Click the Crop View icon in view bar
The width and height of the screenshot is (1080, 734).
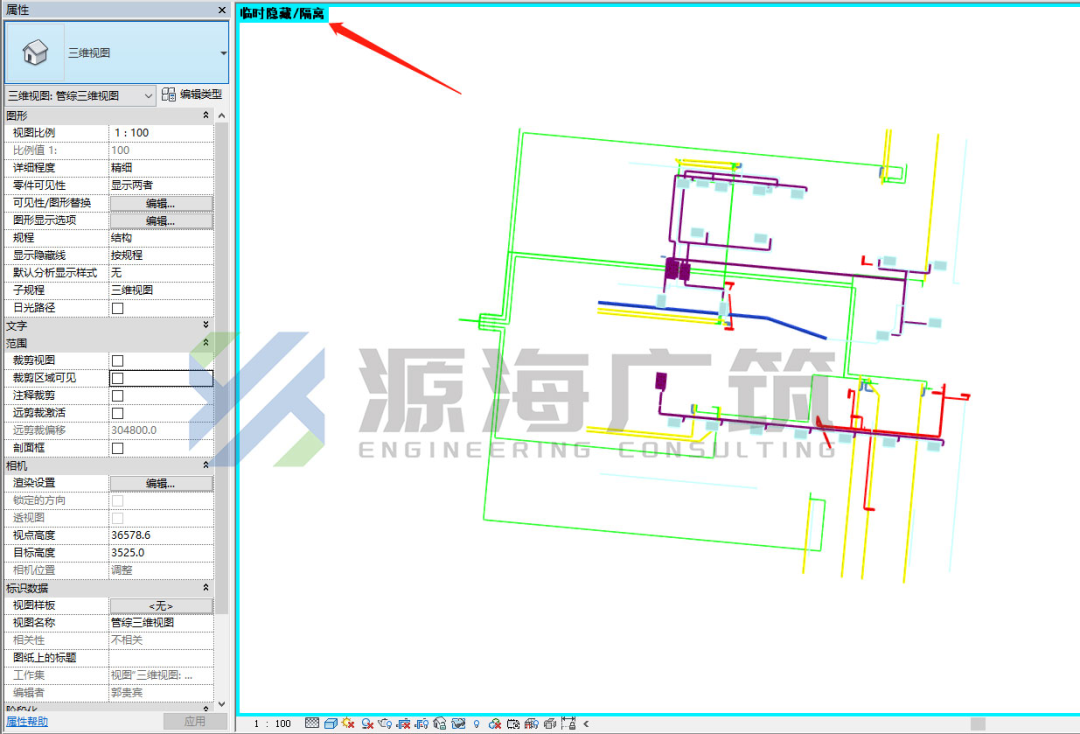point(404,724)
